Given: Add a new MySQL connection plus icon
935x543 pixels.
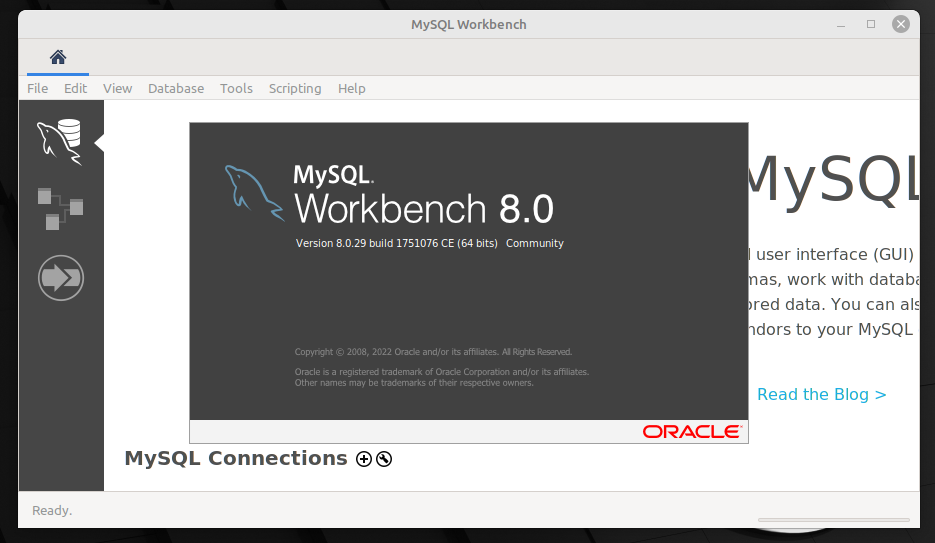Looking at the screenshot, I should tap(364, 459).
